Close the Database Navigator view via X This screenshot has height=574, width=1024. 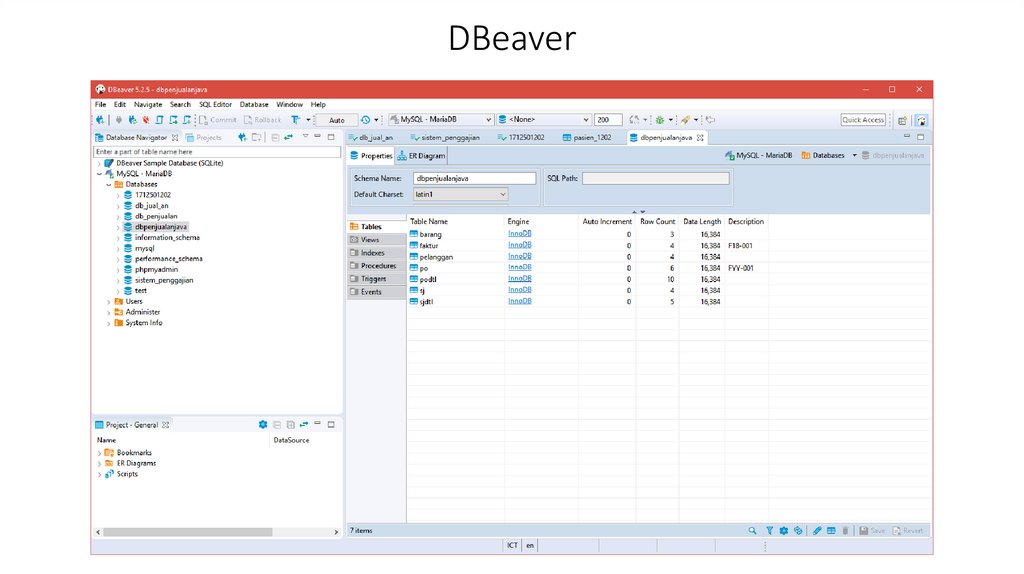[175, 138]
